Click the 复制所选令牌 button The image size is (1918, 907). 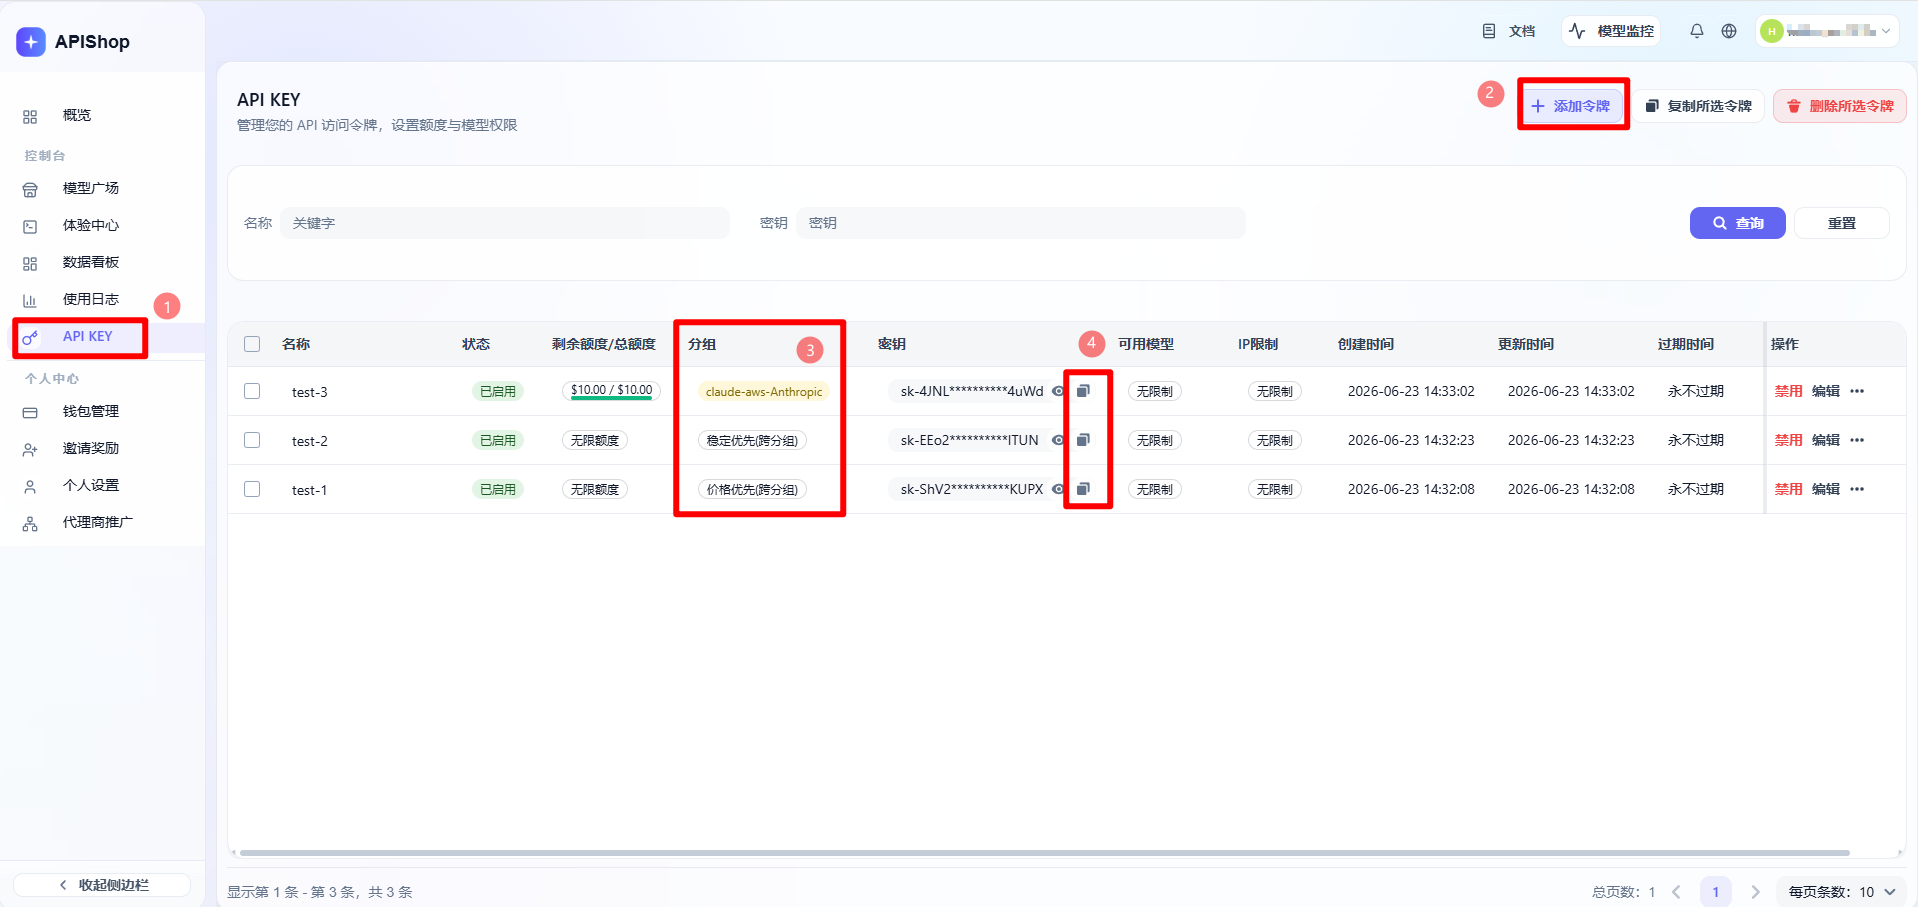pyautogui.click(x=1699, y=106)
